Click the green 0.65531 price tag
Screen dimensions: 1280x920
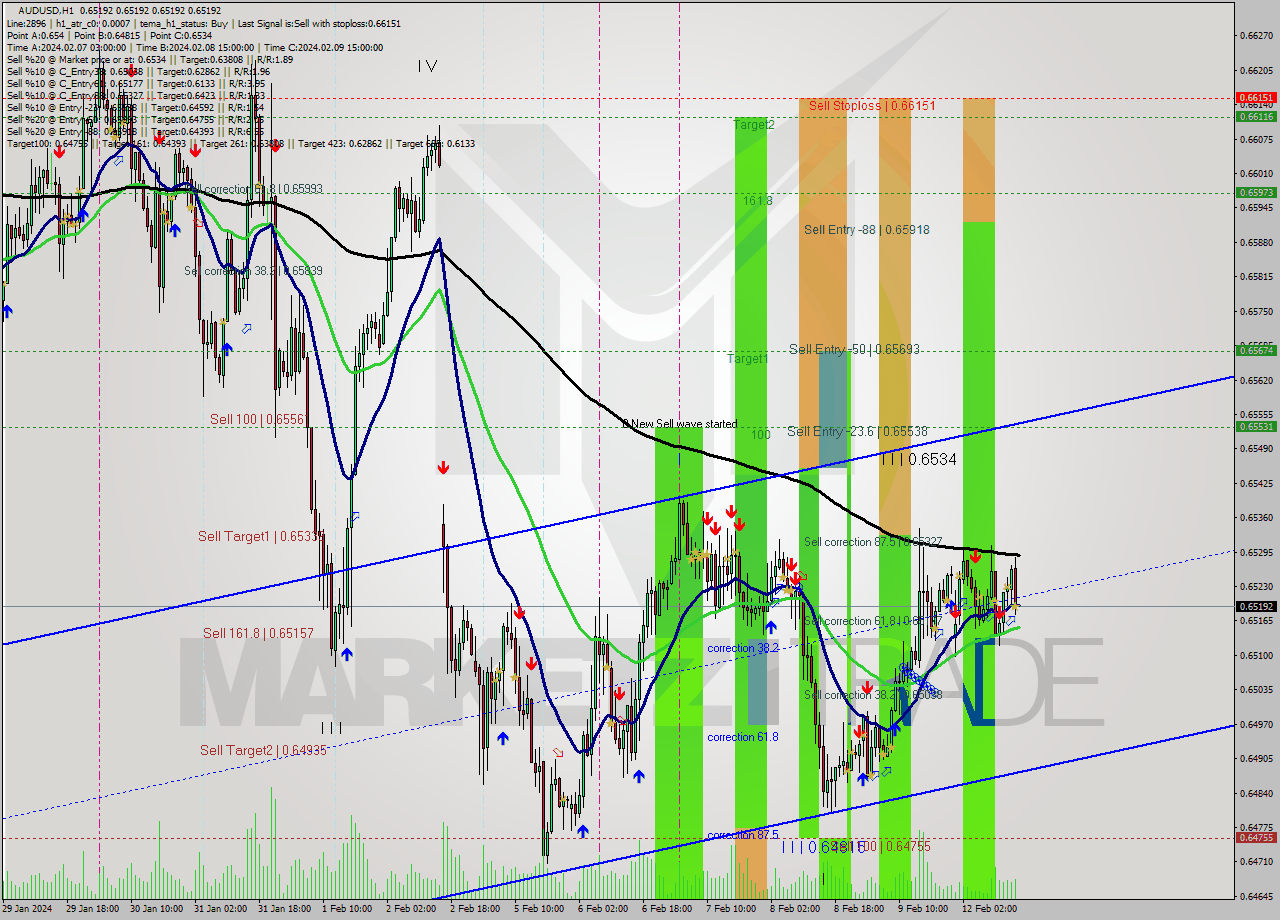point(1256,426)
